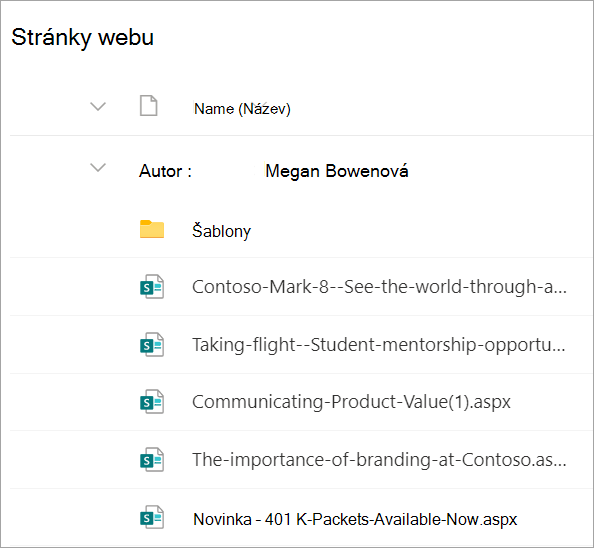Open Taking-flight--Student-mentorship page link
The width and height of the screenshot is (594, 548).
click(378, 345)
